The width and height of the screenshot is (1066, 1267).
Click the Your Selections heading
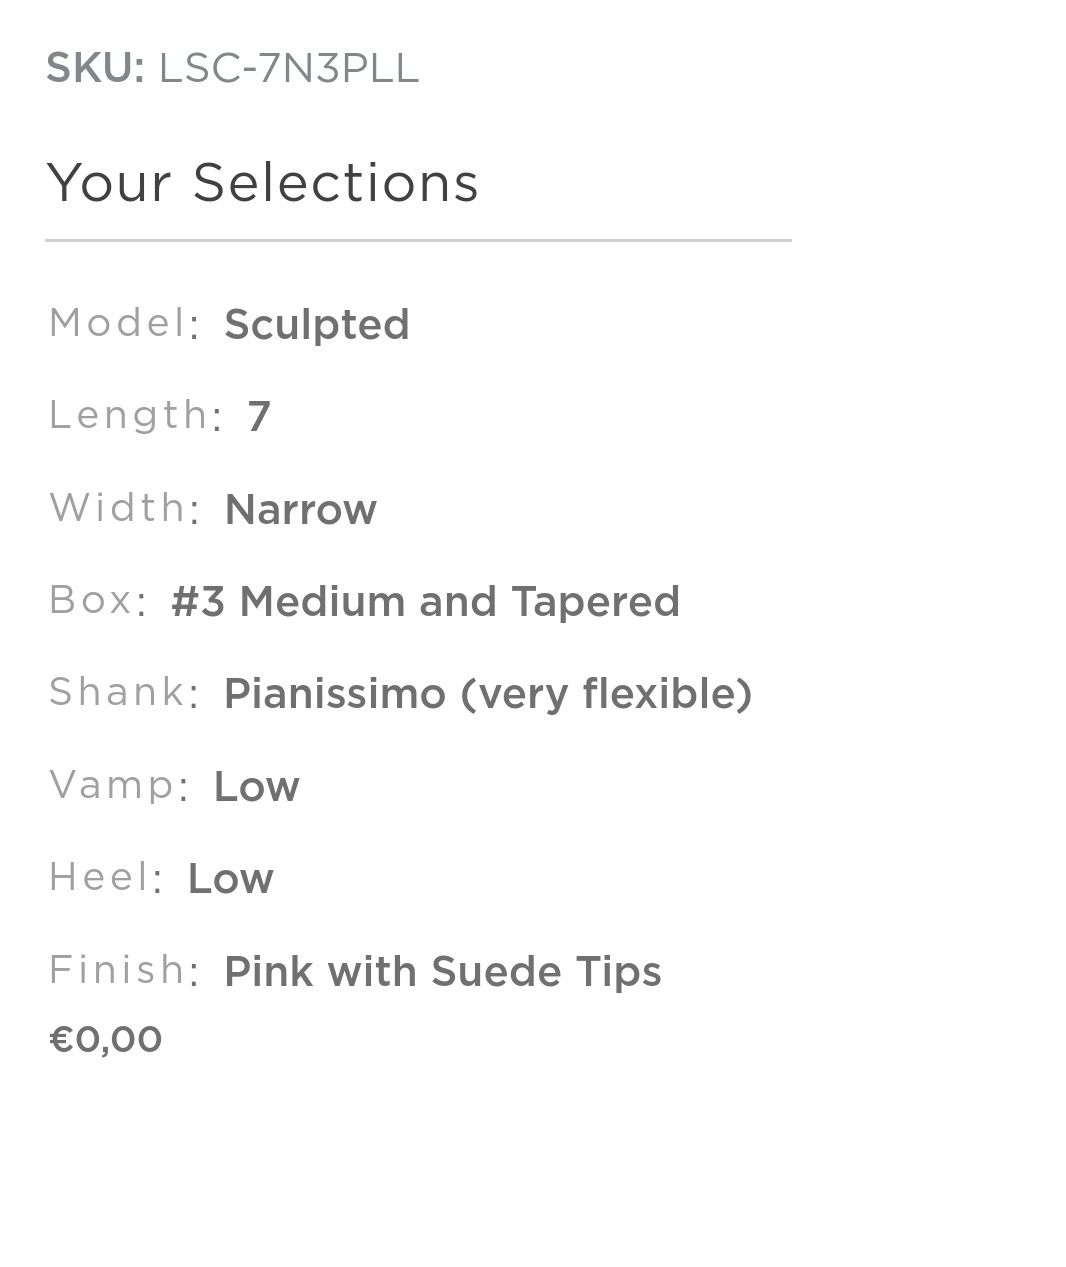pos(263,183)
